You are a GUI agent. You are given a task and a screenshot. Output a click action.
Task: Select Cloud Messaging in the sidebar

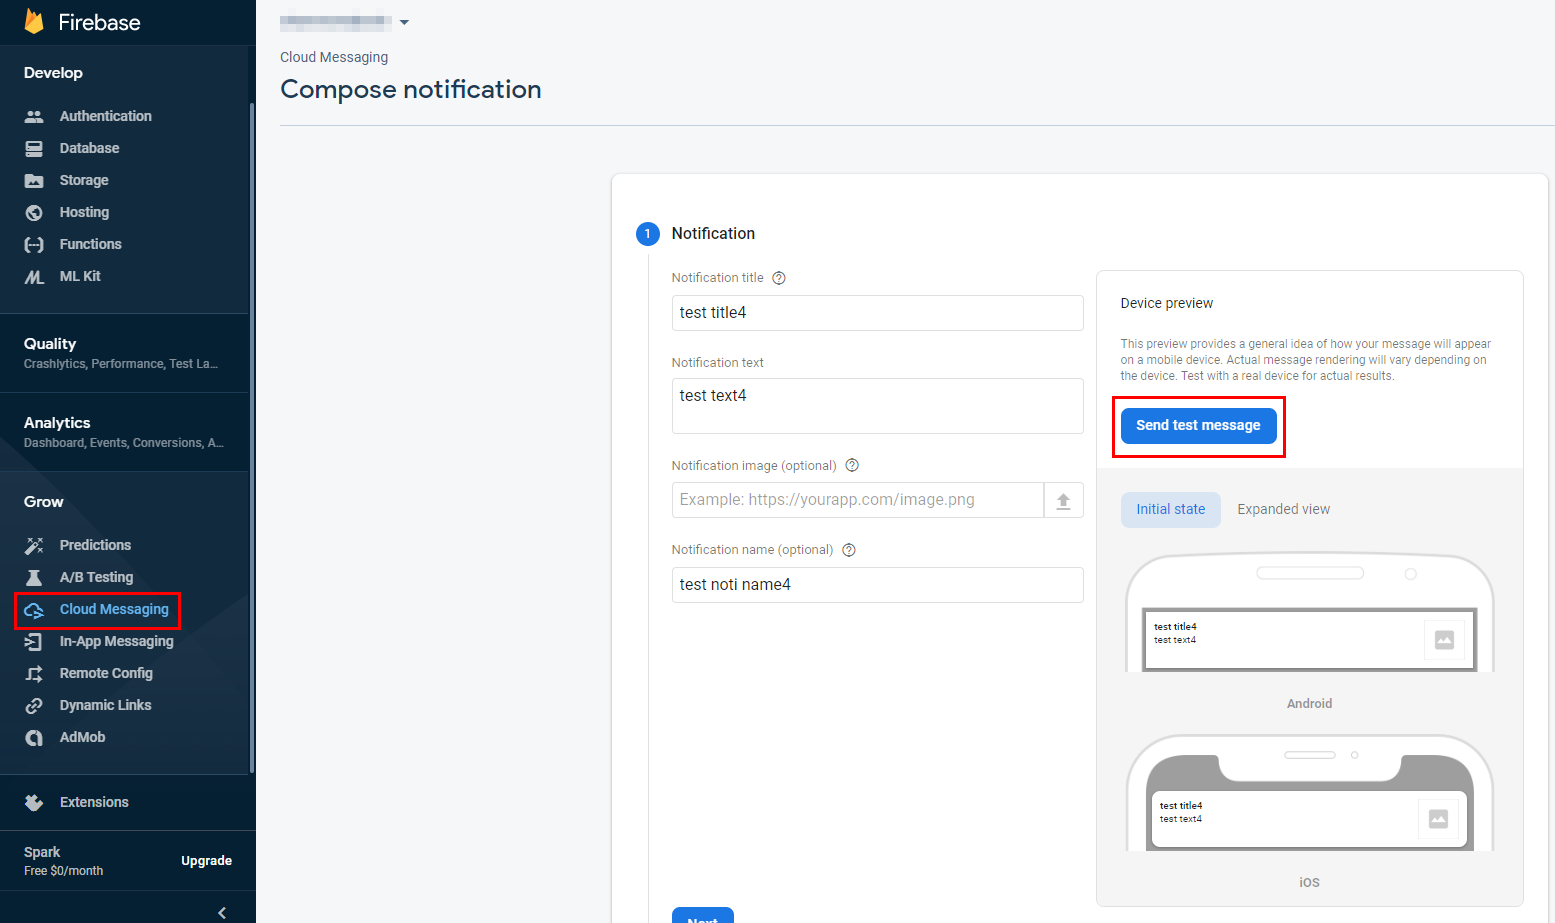114,609
